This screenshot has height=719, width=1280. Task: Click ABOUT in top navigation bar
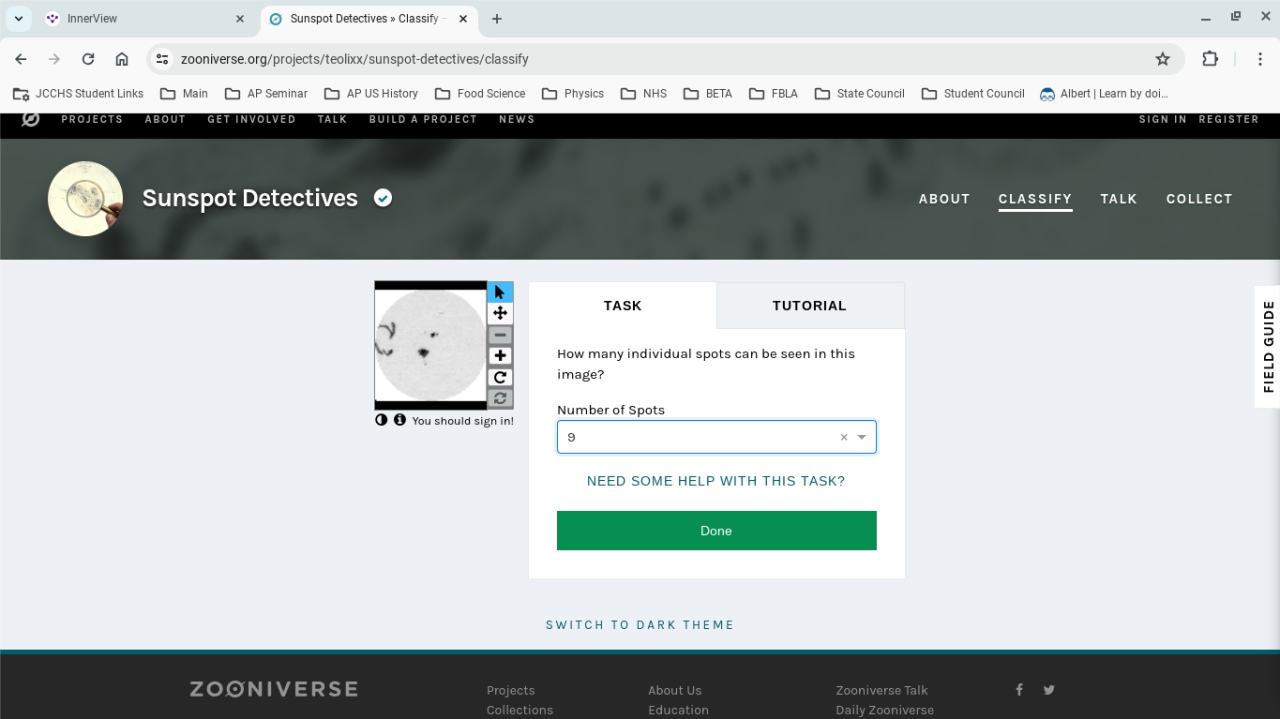click(165, 119)
